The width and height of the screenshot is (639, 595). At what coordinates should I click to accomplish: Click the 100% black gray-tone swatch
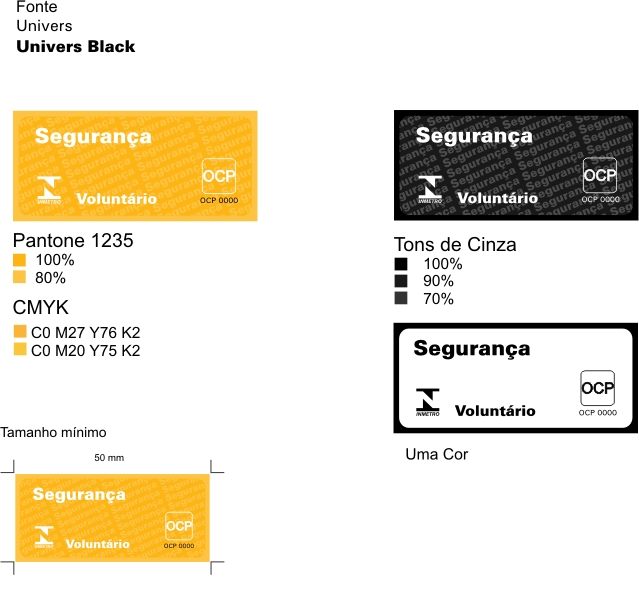click(401, 264)
